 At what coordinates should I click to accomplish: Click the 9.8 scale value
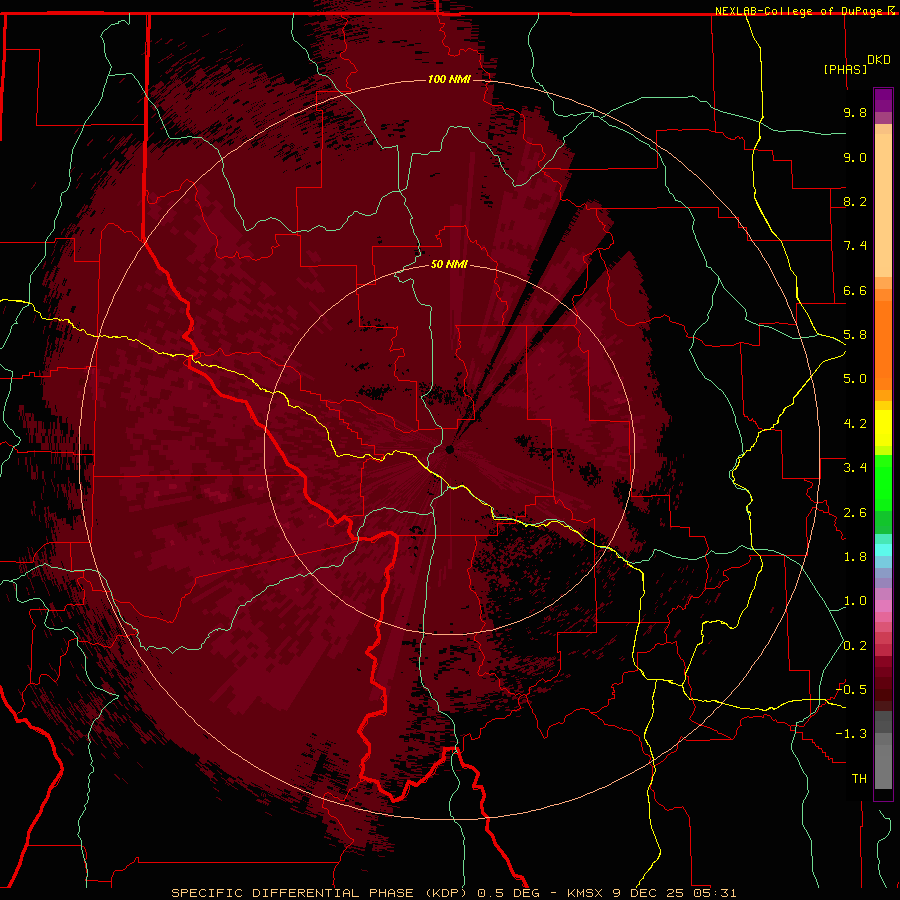[855, 112]
